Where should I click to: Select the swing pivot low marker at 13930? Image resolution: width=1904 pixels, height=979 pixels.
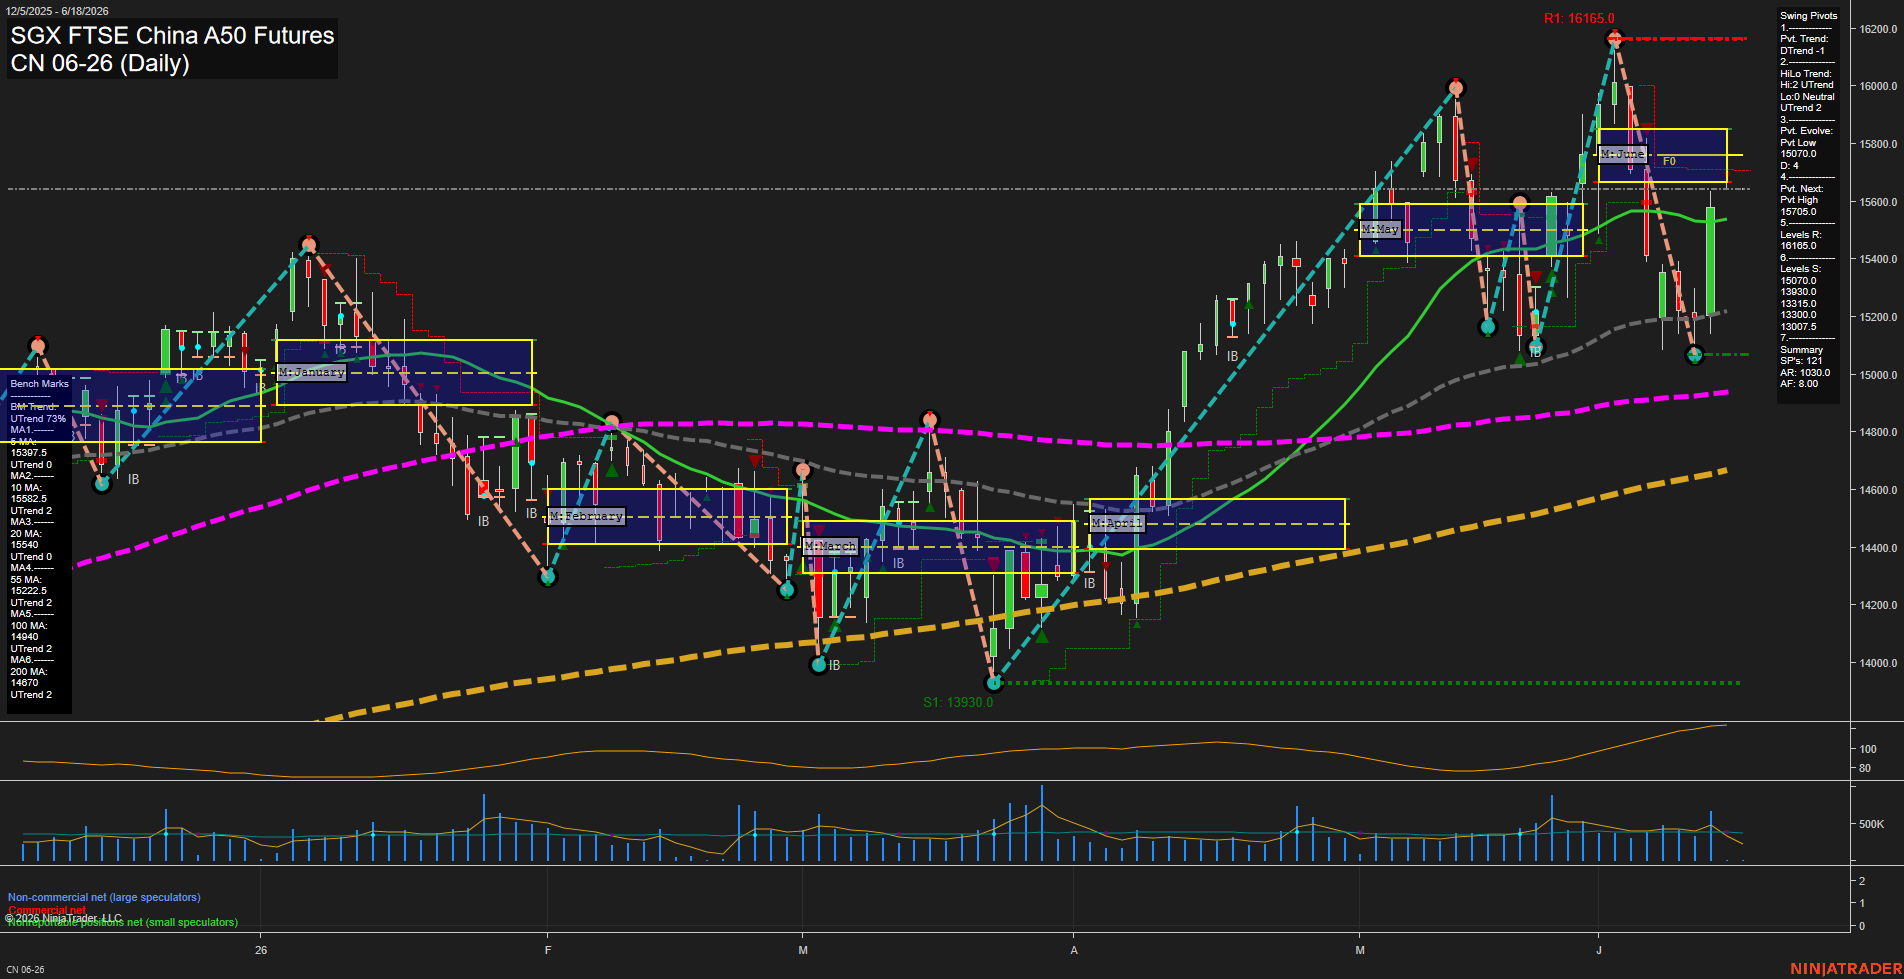(994, 683)
